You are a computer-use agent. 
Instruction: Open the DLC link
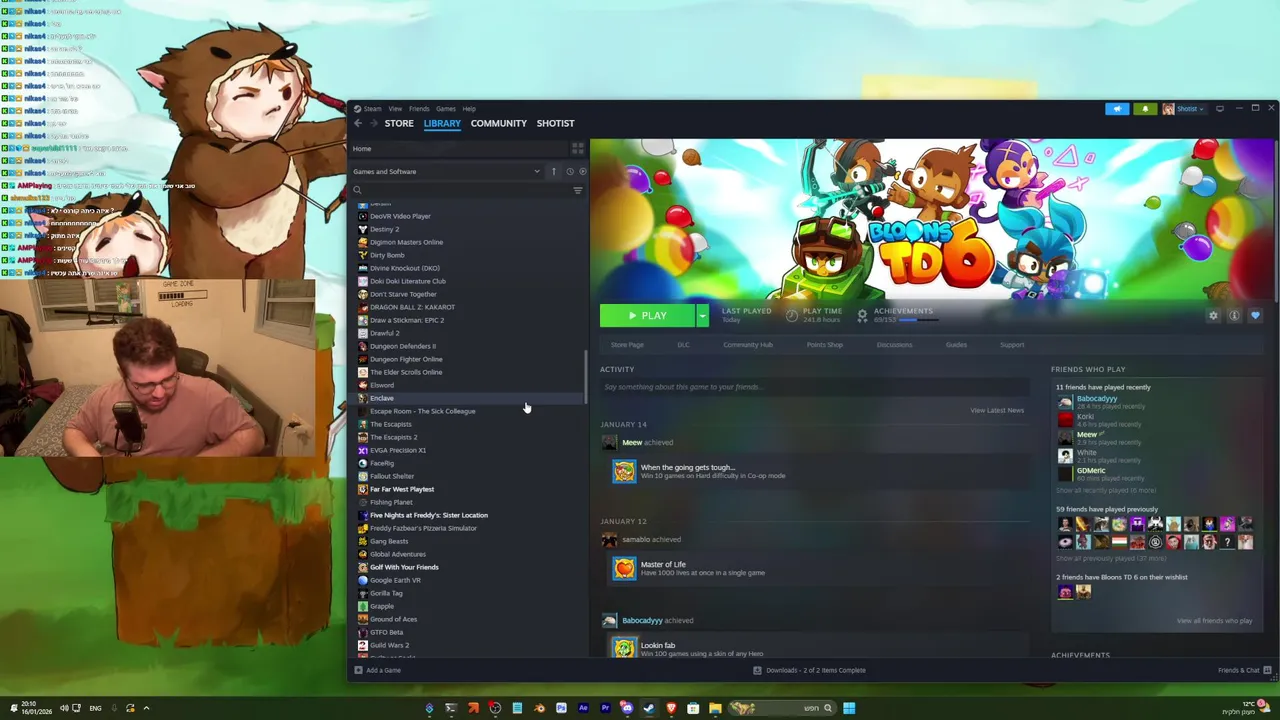pos(683,345)
